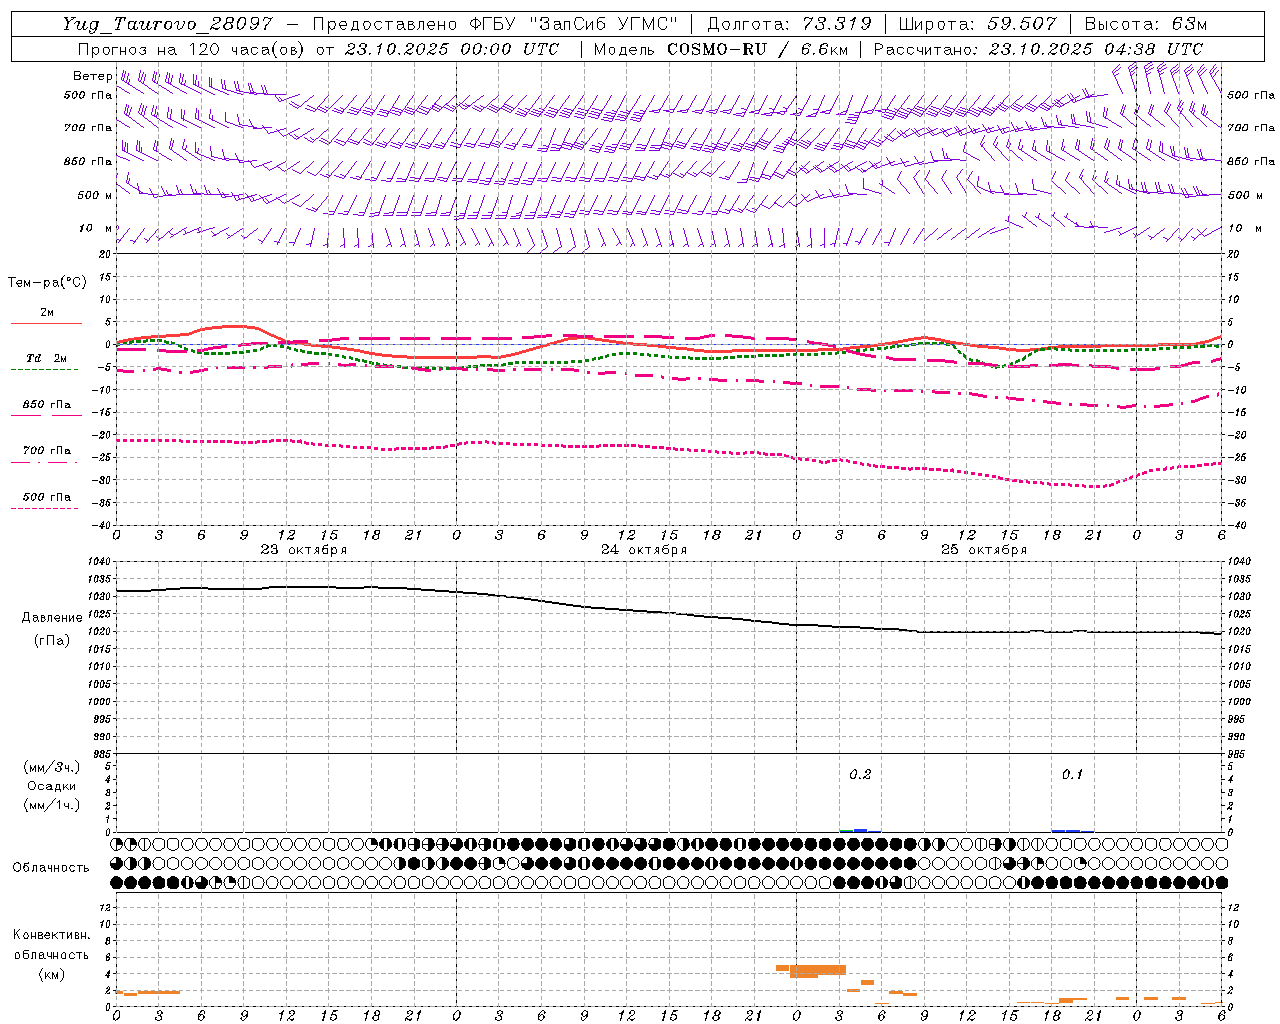Click the latitude value Широта: 59.507
Image resolution: width=1280 pixels, height=1024 pixels.
pyautogui.click(x=977, y=24)
